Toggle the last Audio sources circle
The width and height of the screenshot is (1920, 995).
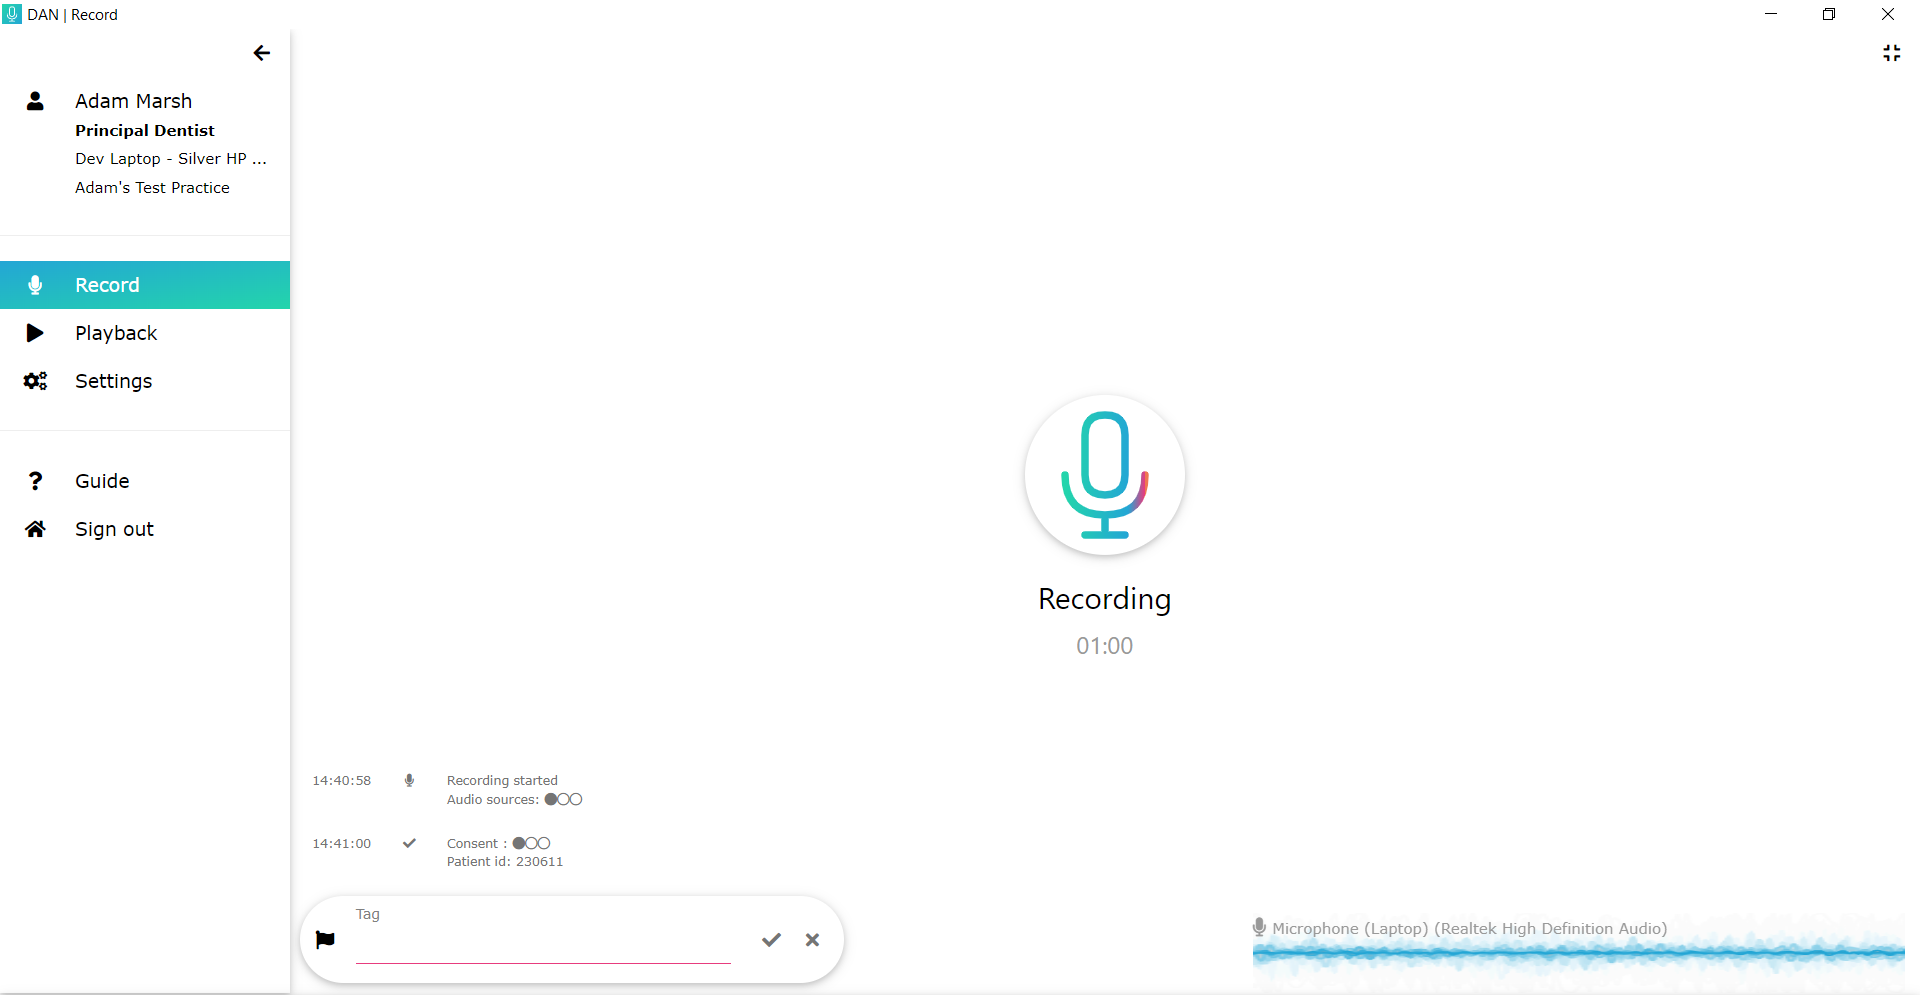(x=577, y=799)
